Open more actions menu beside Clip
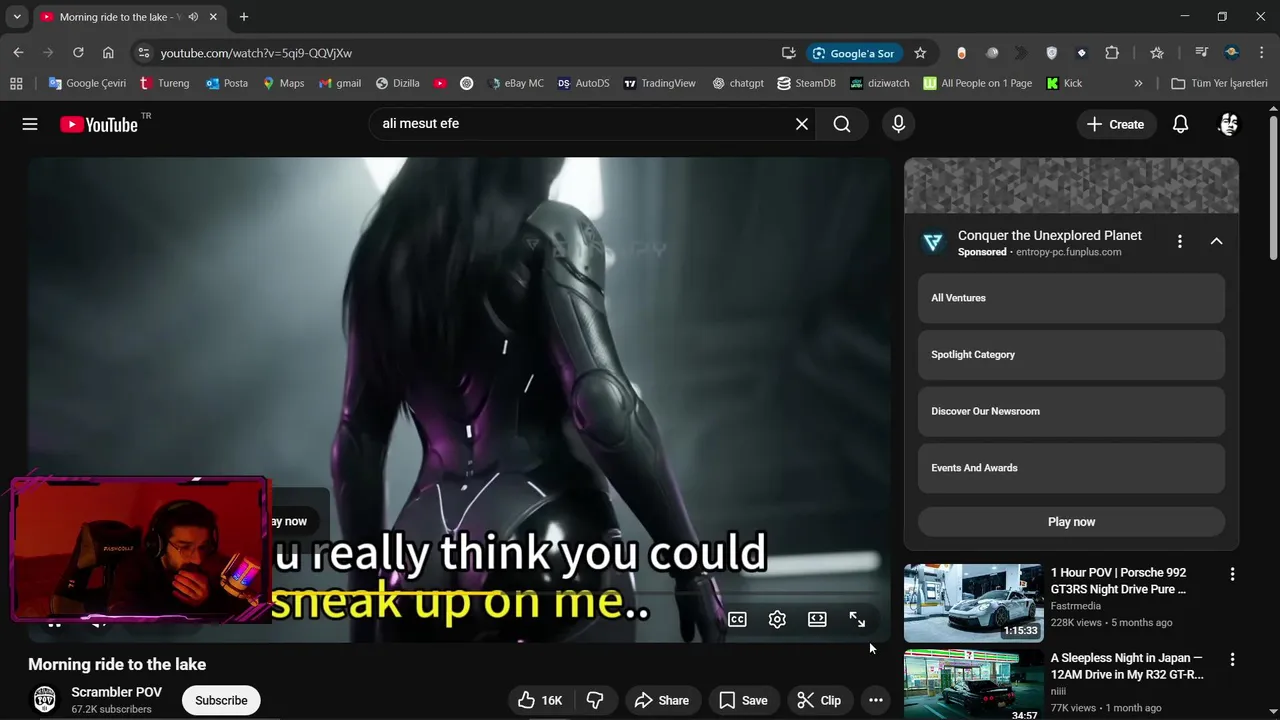The image size is (1280, 720). [x=876, y=700]
